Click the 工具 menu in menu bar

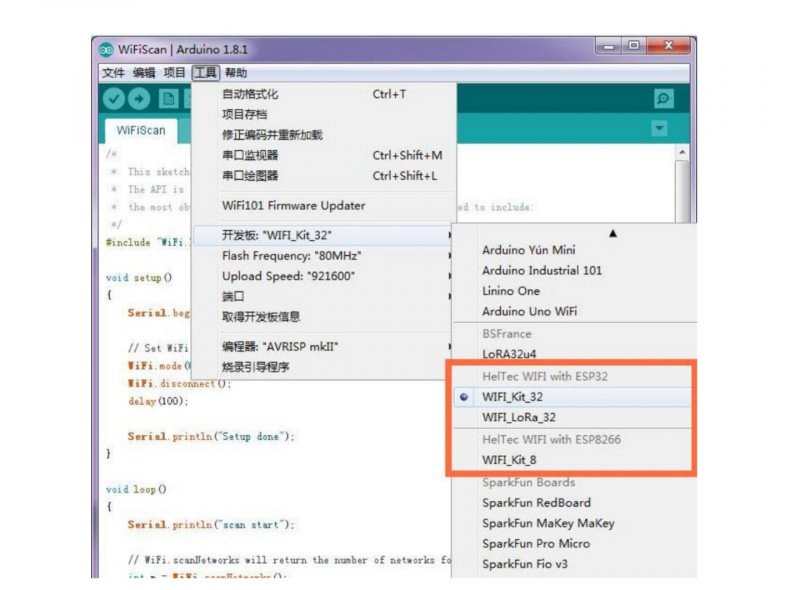[x=206, y=73]
